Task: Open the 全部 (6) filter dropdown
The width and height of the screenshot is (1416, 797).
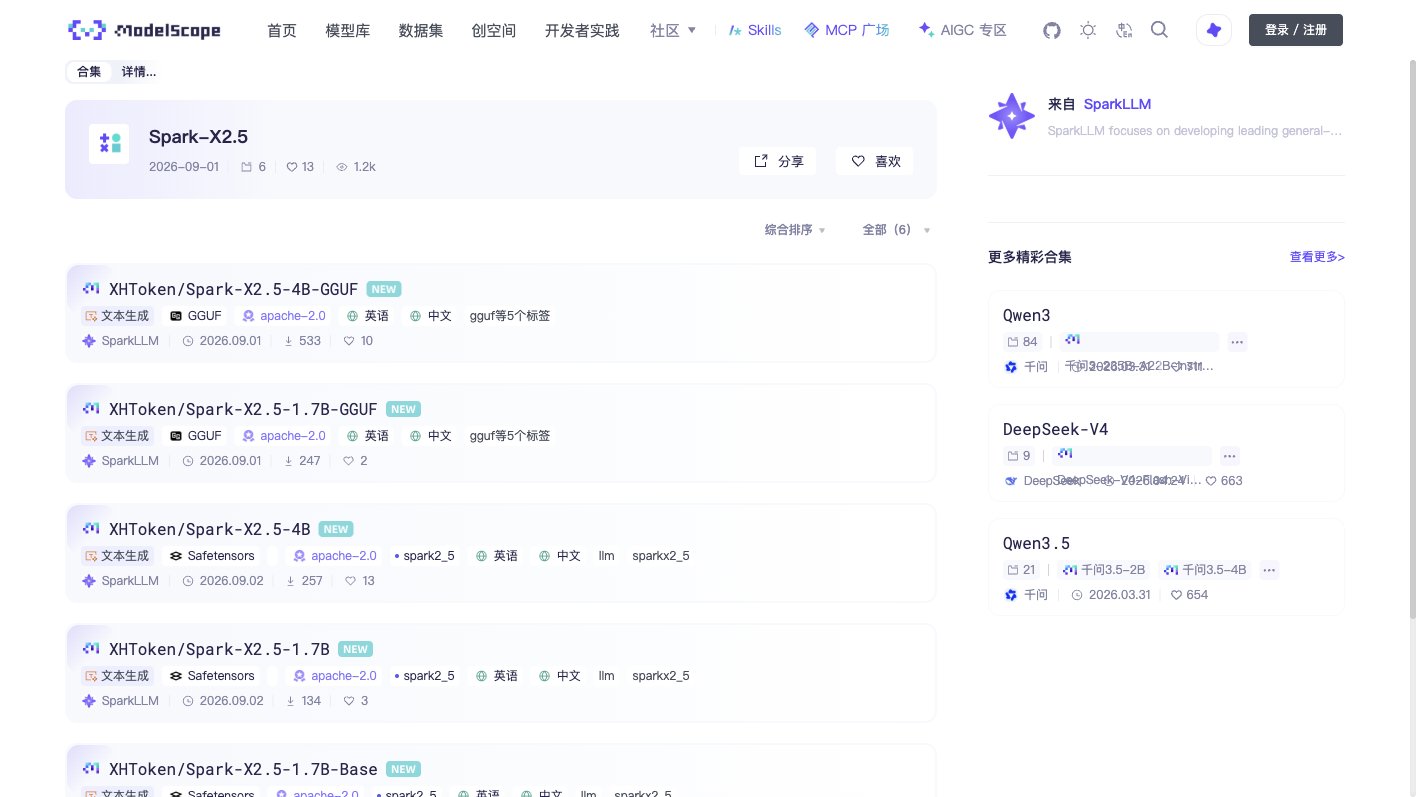Action: (x=896, y=230)
